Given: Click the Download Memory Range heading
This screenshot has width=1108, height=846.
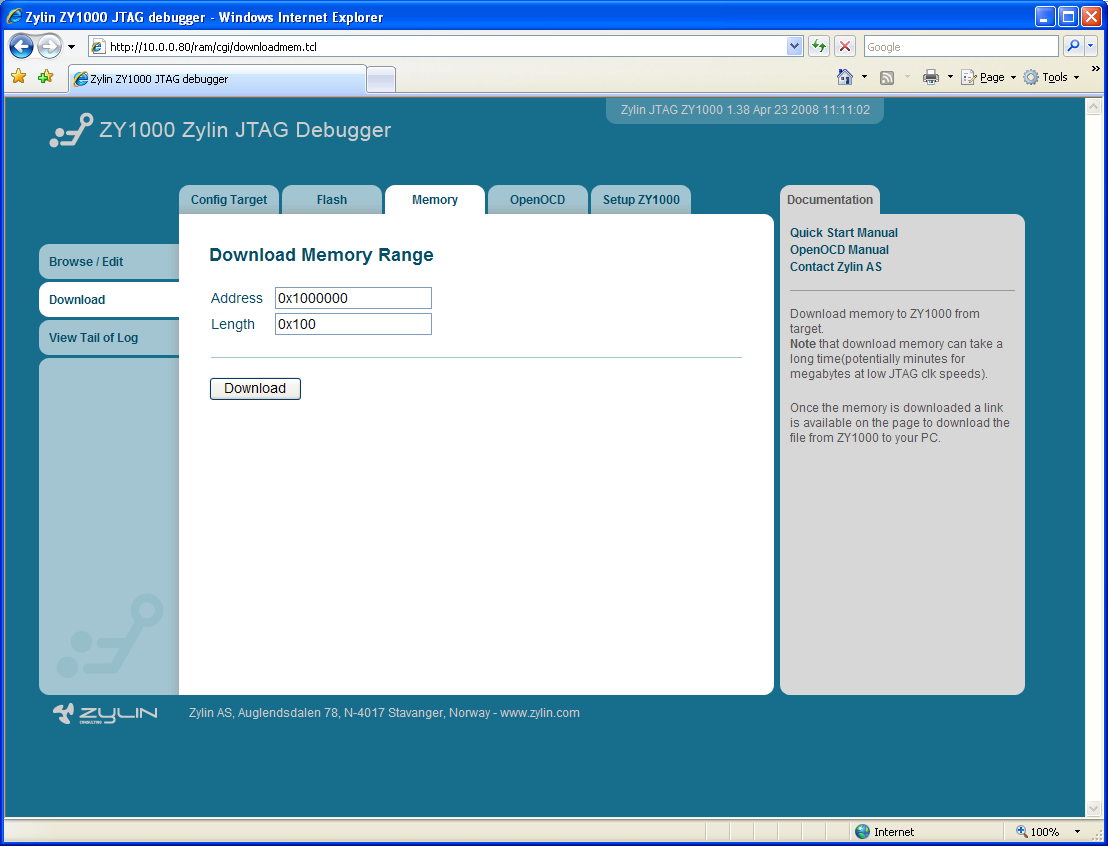Looking at the screenshot, I should pyautogui.click(x=322, y=254).
